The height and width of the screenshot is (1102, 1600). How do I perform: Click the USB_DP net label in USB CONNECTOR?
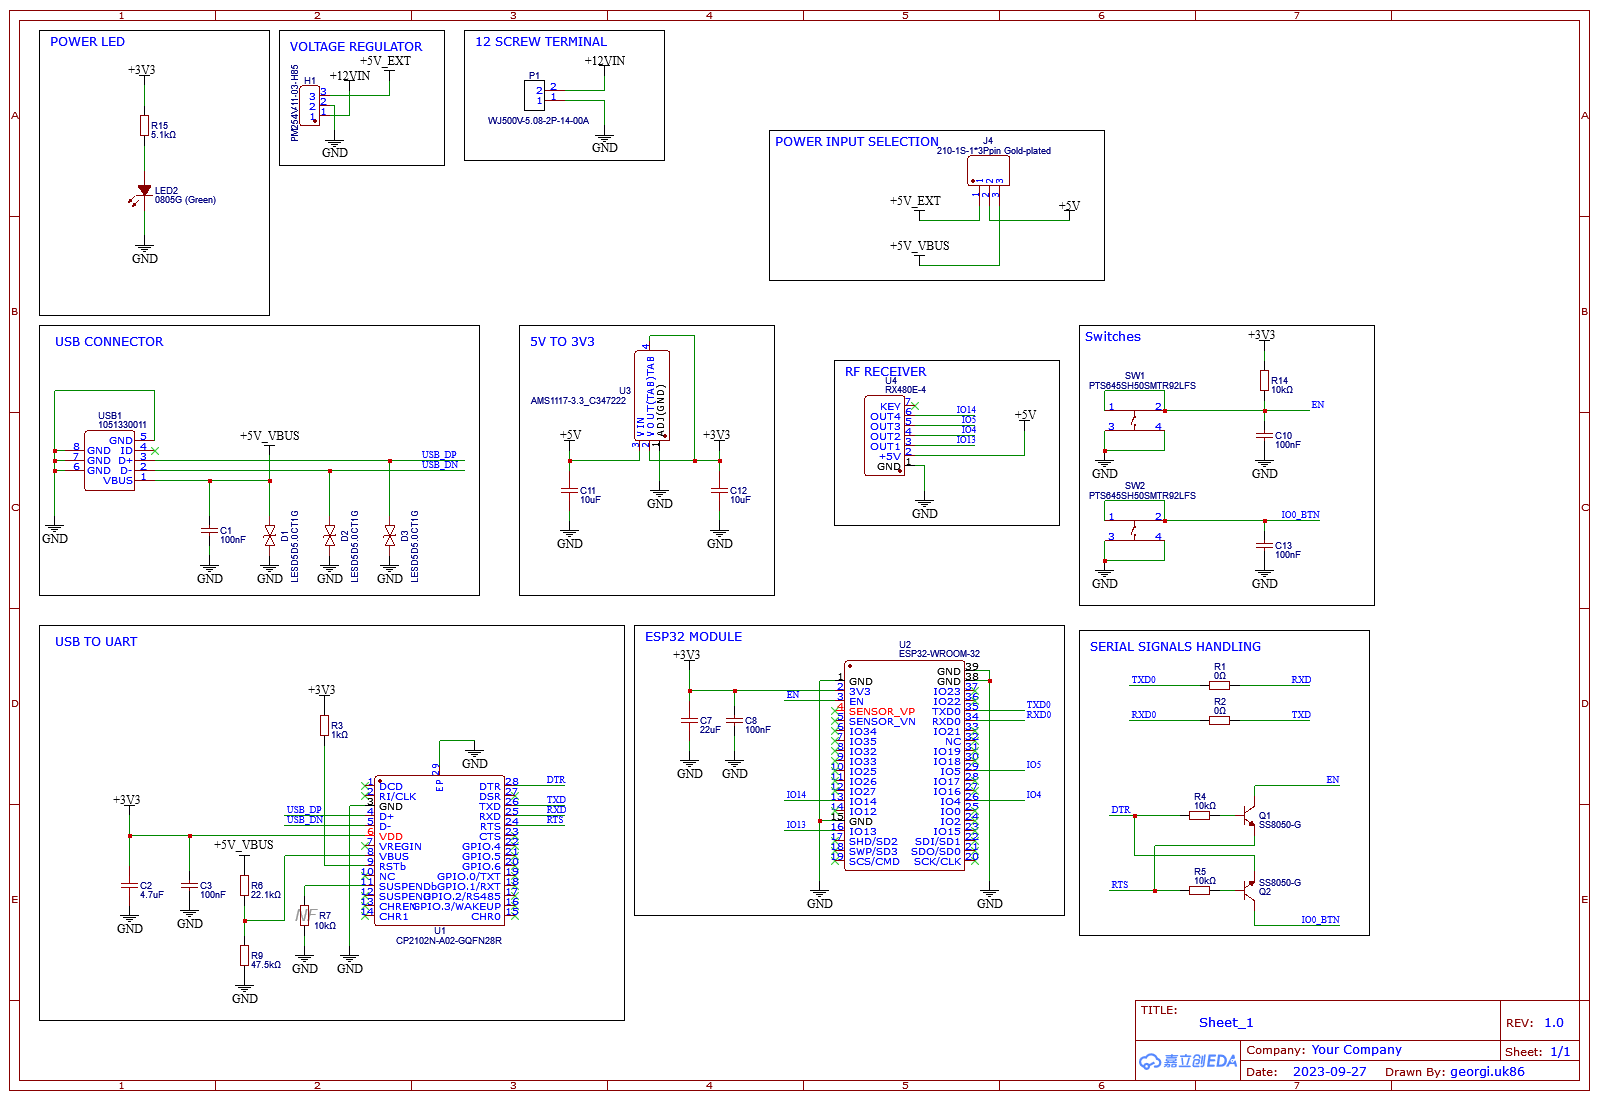[439, 455]
